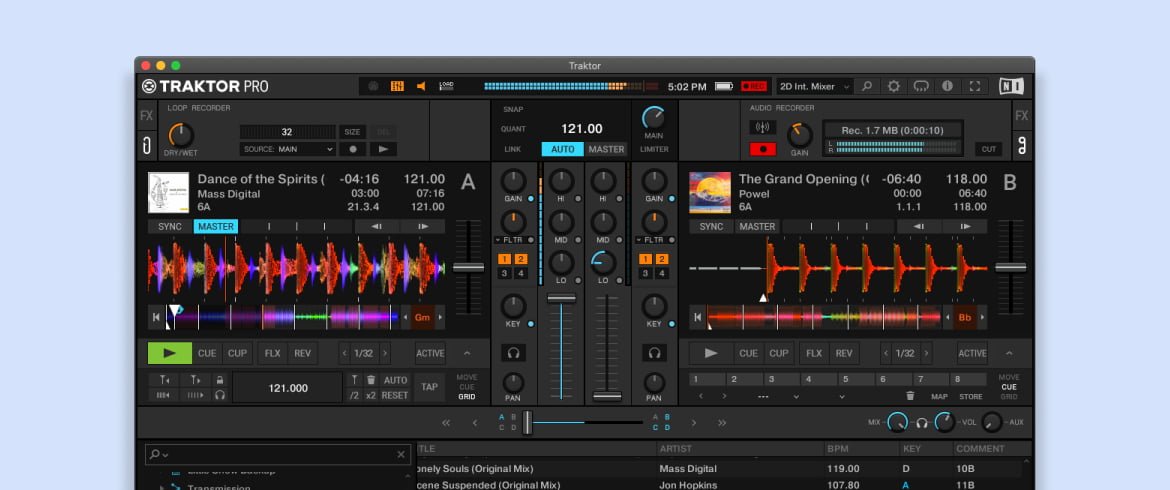Switch Deck A advanced panel to GRID
Image resolution: width=1170 pixels, height=490 pixels.
point(467,396)
